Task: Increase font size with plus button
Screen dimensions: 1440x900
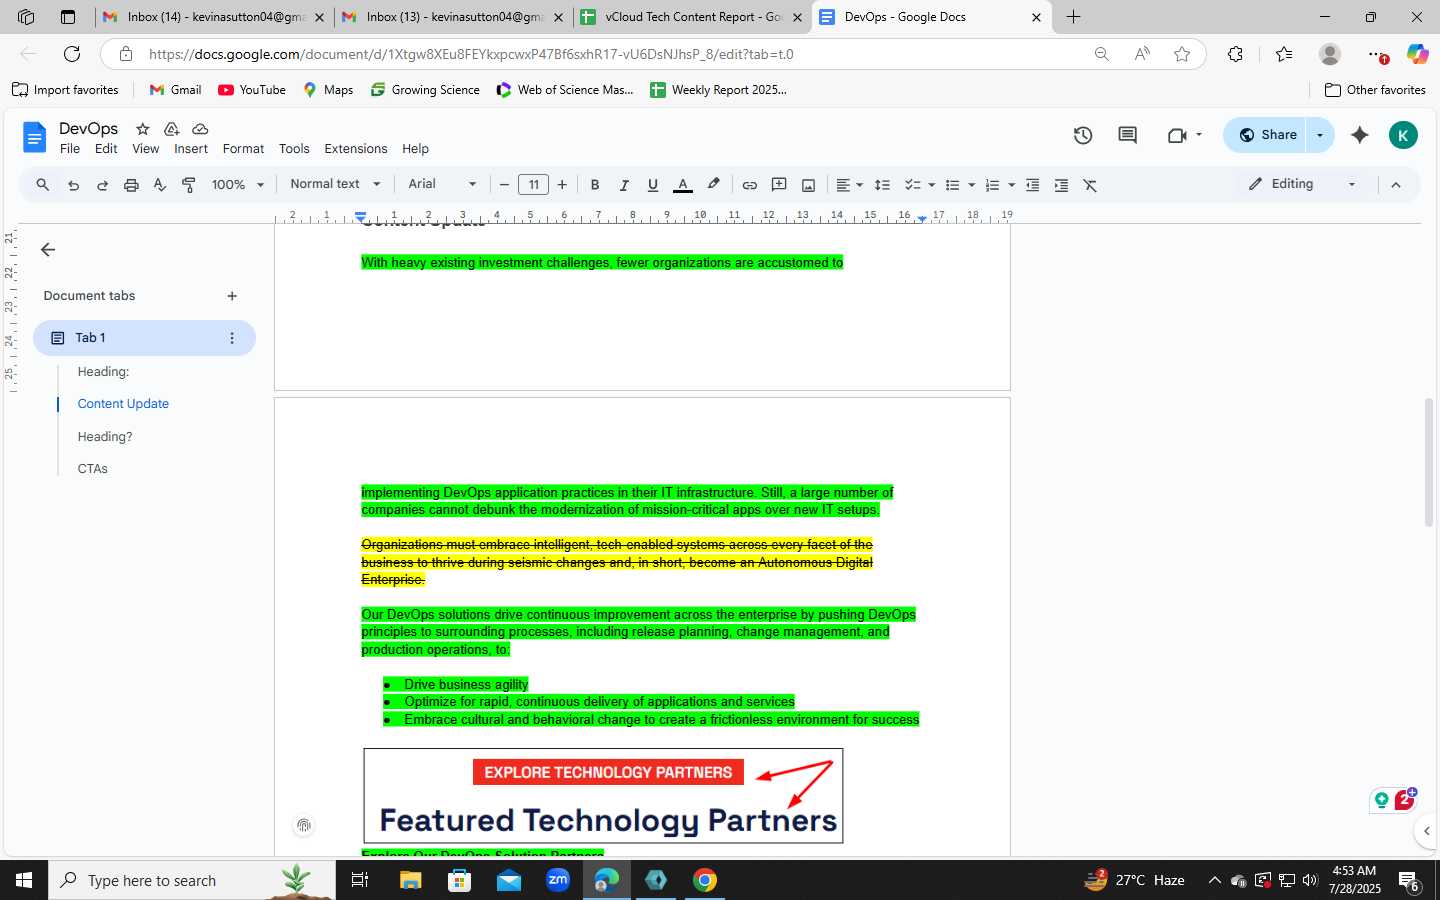Action: pyautogui.click(x=562, y=185)
